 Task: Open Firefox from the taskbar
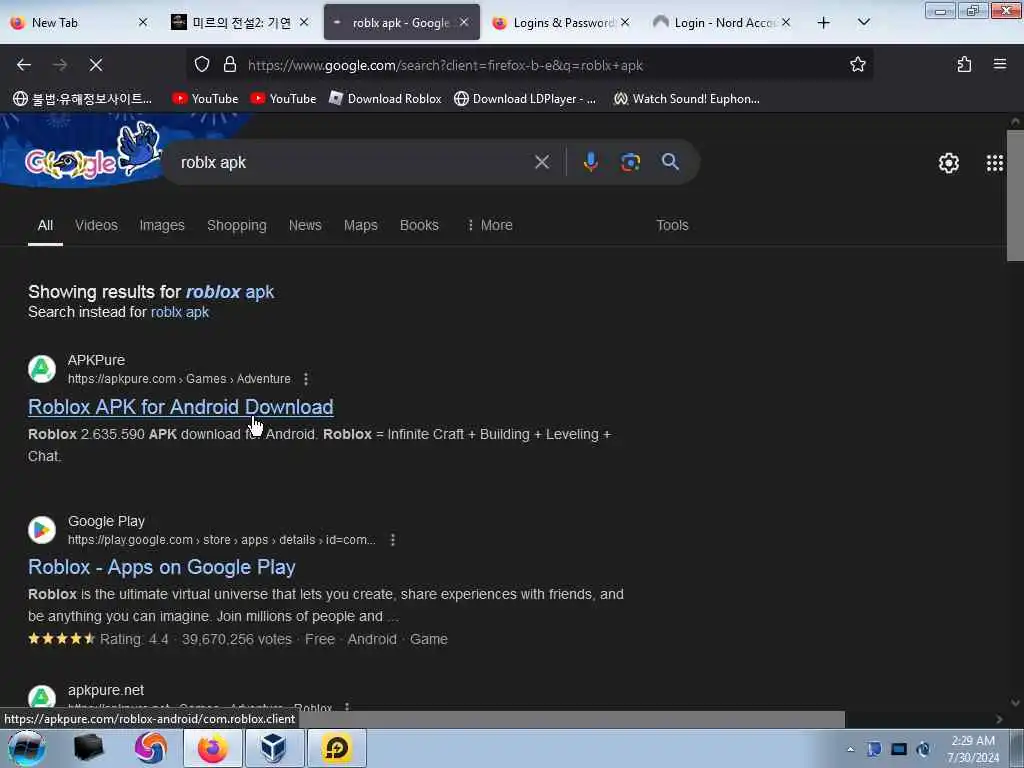tap(213, 748)
